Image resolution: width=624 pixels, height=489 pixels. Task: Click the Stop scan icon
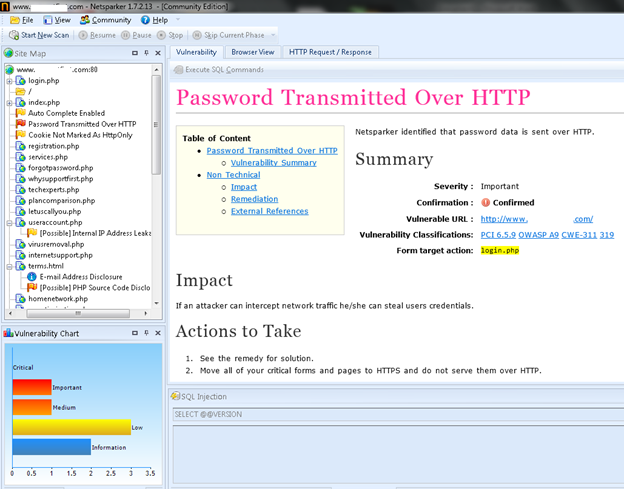coord(162,35)
